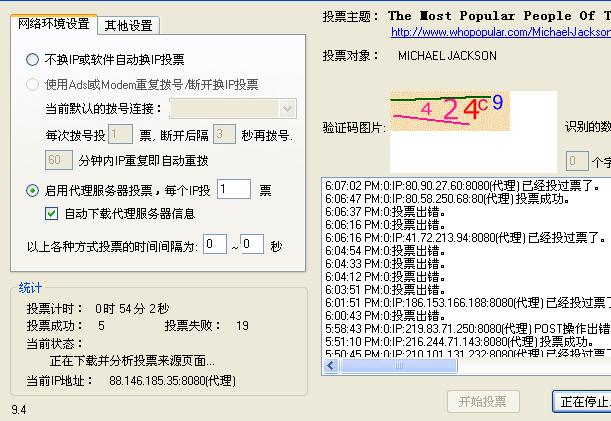This screenshot has width=611, height=421.
Task: Toggle 自动下载代理服务器信息 checkbox
Action: click(51, 214)
